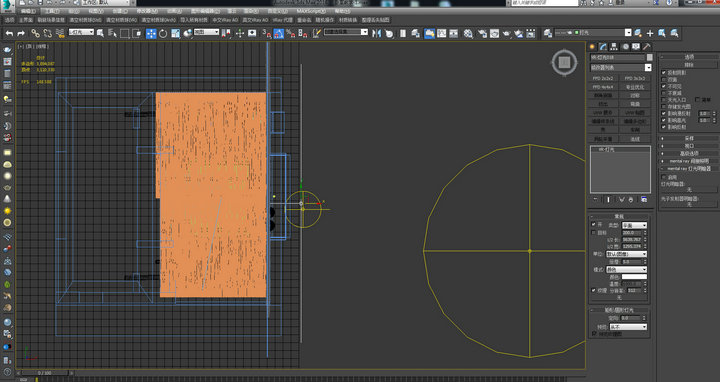The width and height of the screenshot is (720, 382).
Task: Click the Mirror tool icon
Action: click(x=377, y=33)
